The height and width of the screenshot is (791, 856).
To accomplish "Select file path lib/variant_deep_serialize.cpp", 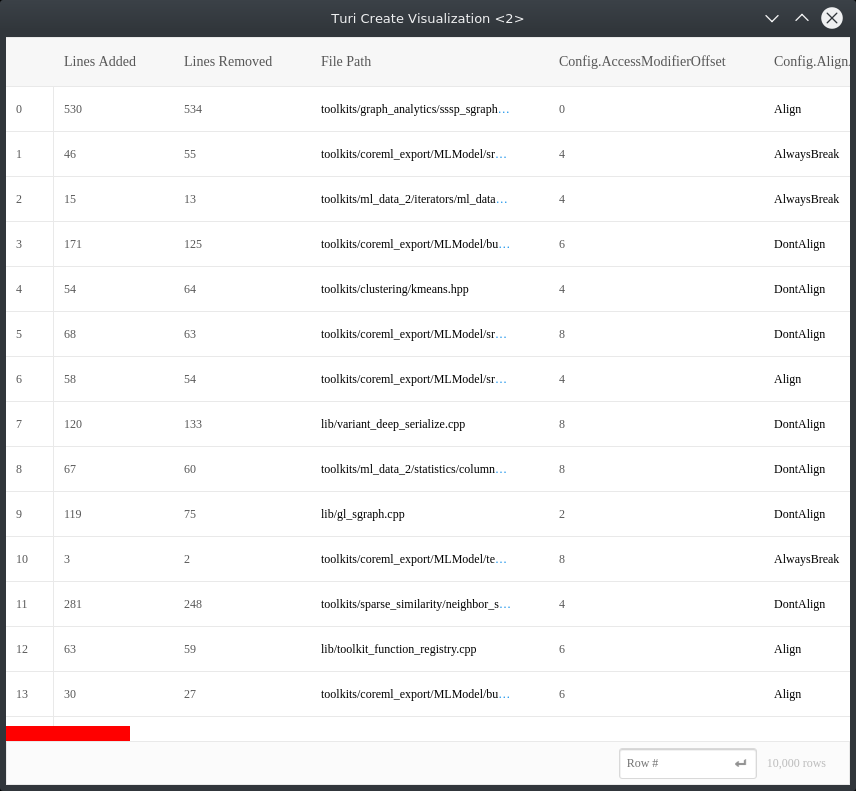I will pos(393,424).
